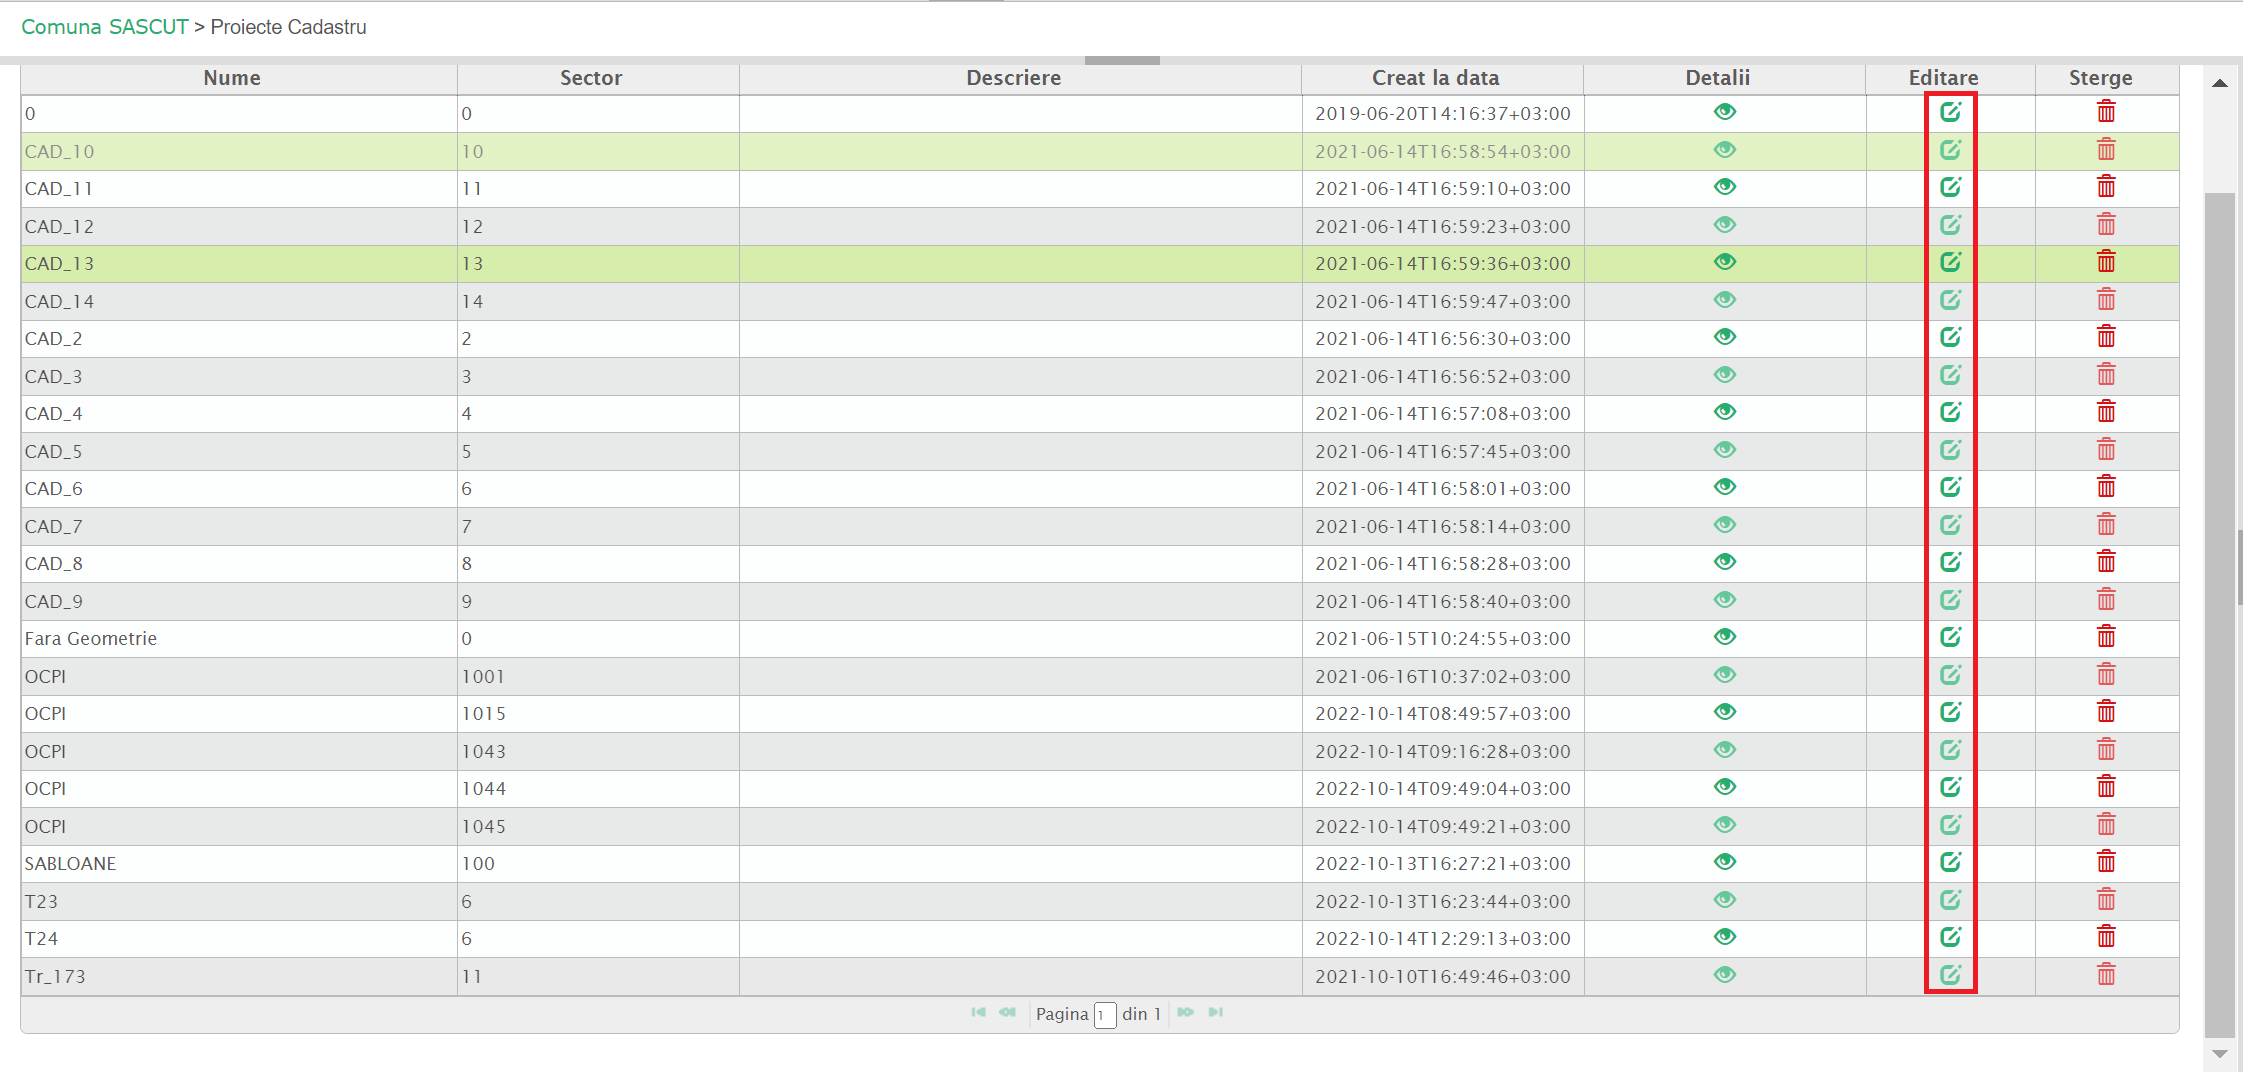Sort table by Nume column header

click(232, 78)
